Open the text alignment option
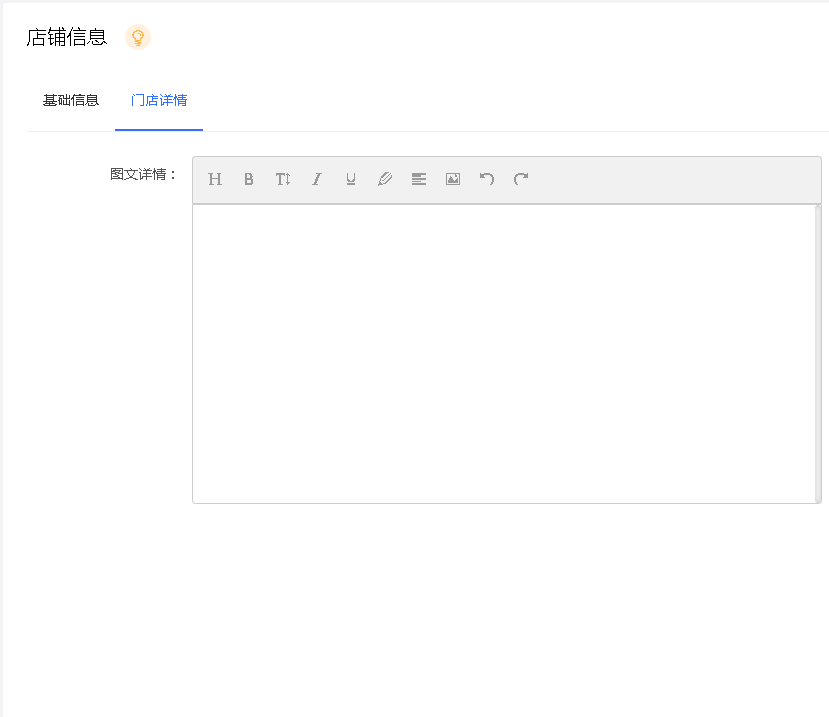The width and height of the screenshot is (829, 717). [x=419, y=179]
